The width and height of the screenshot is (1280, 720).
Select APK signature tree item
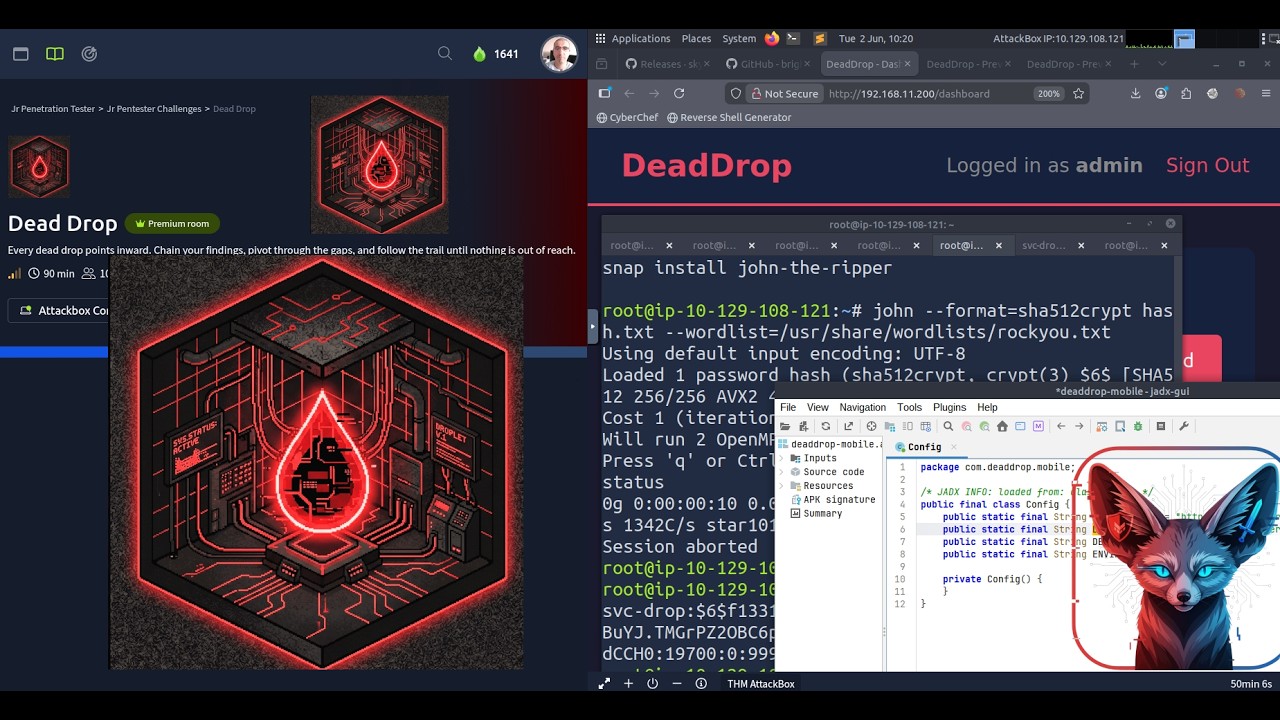pos(831,499)
